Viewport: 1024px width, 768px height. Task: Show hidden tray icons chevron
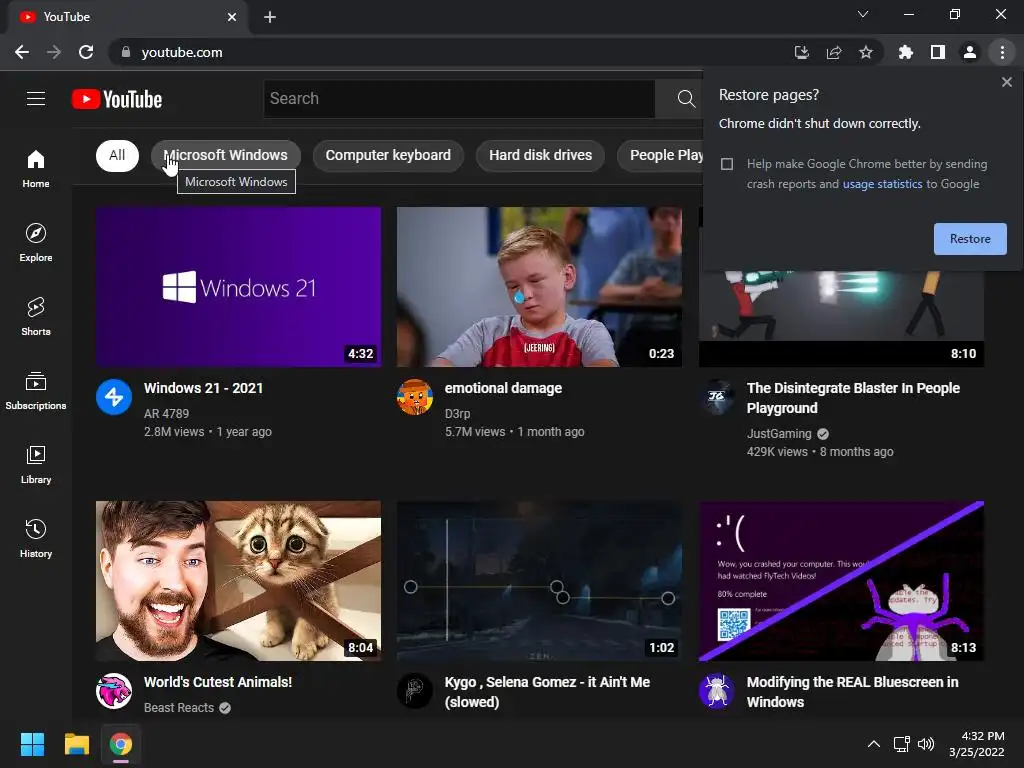tap(874, 744)
